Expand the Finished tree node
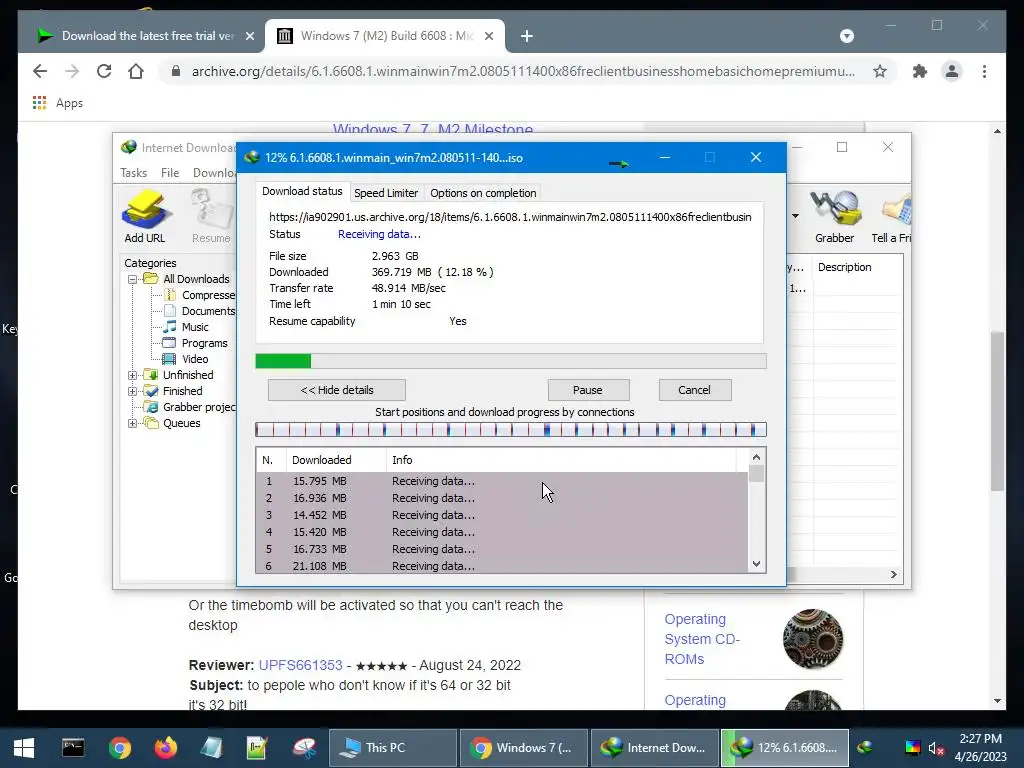This screenshot has height=768, width=1024. pyautogui.click(x=133, y=391)
